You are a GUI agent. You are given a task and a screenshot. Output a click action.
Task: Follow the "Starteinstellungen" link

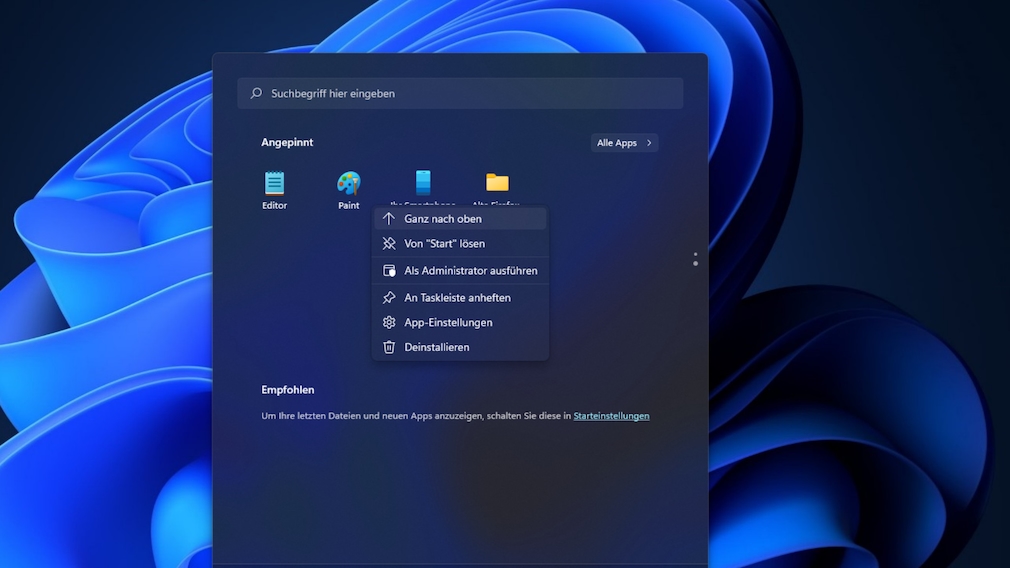tap(611, 416)
